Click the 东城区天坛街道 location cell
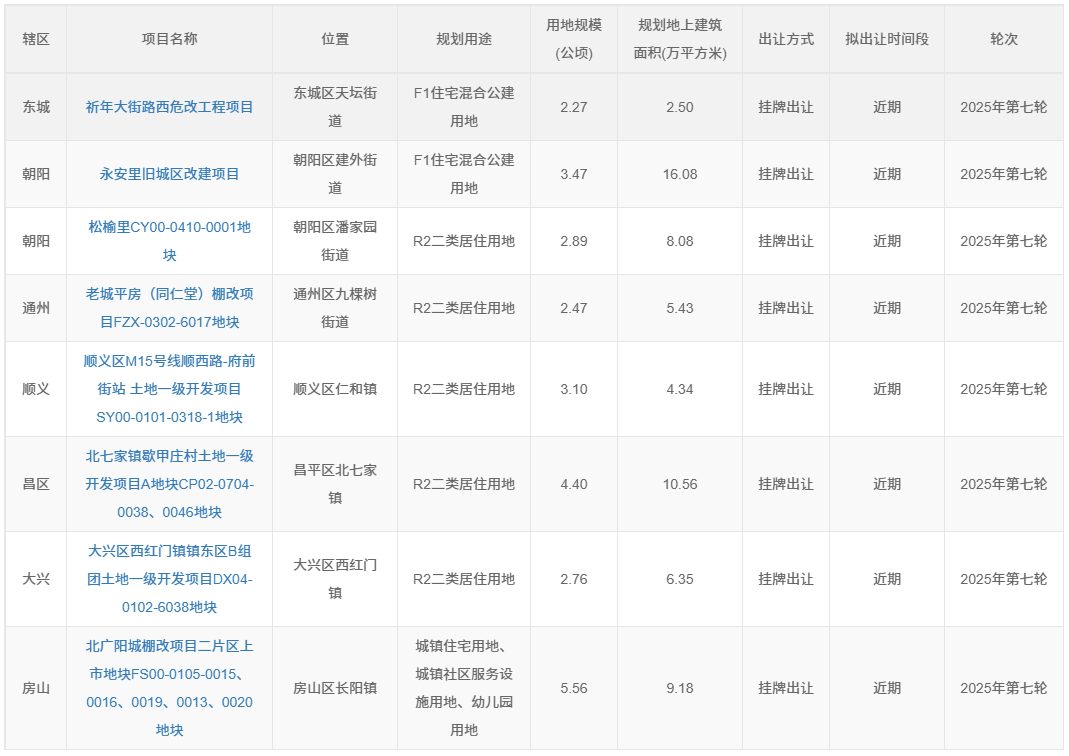 [x=335, y=107]
